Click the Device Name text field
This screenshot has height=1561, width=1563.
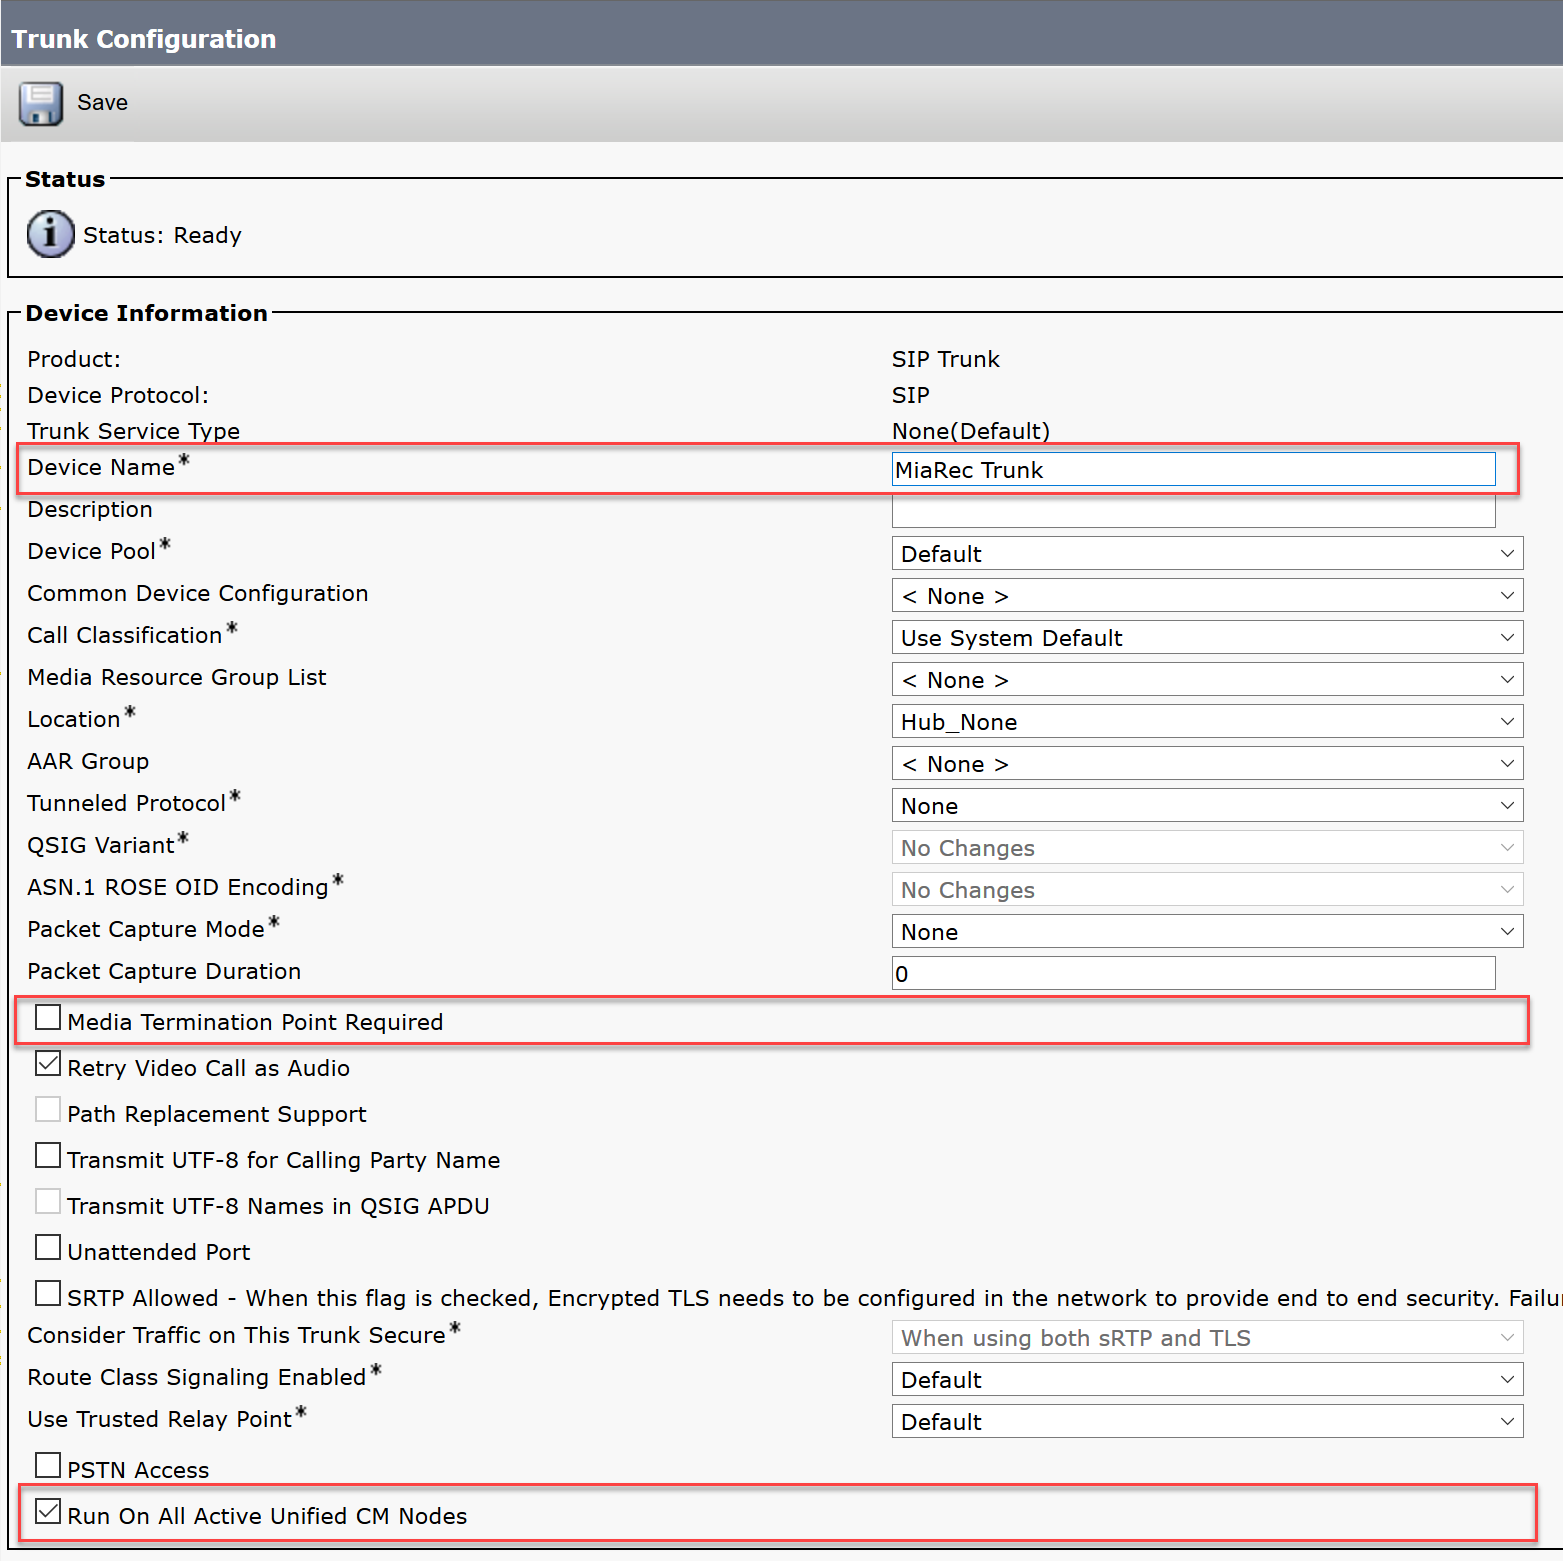[1193, 470]
